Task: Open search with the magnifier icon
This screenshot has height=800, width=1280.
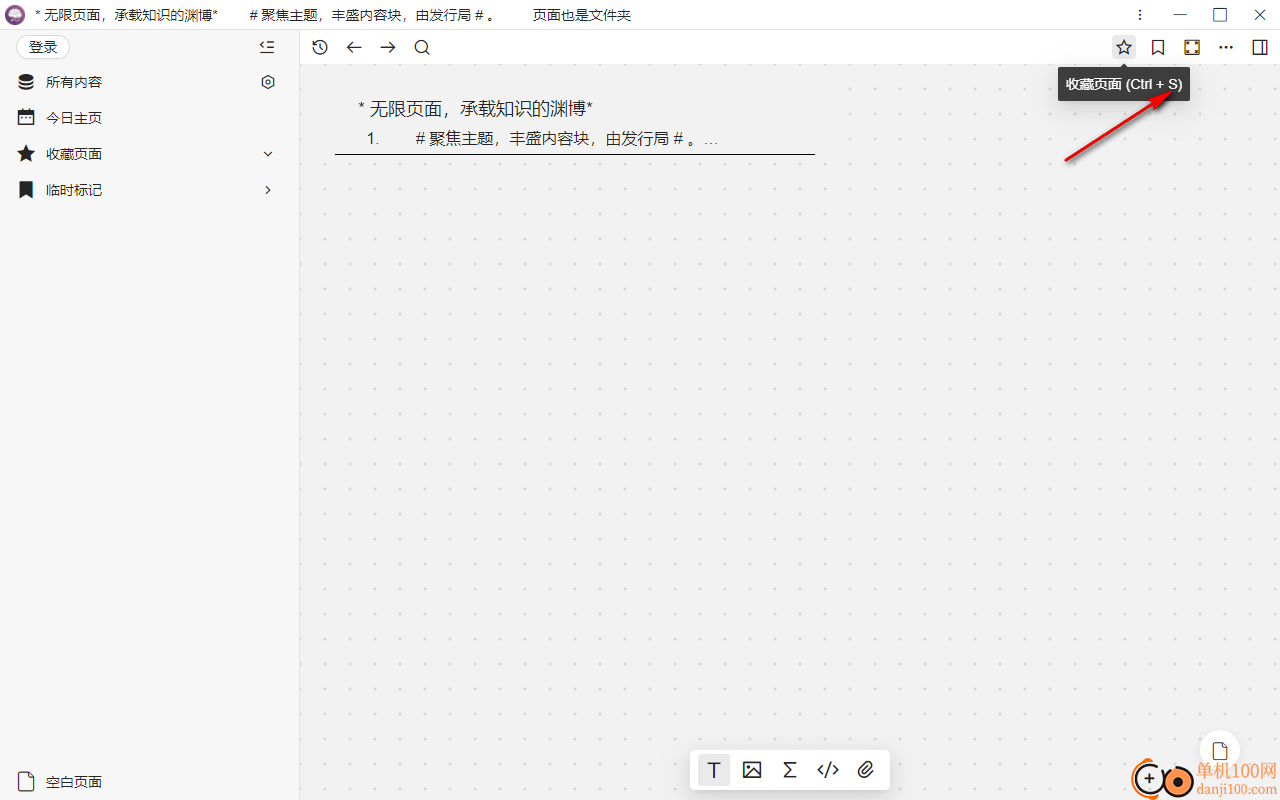Action: [422, 47]
